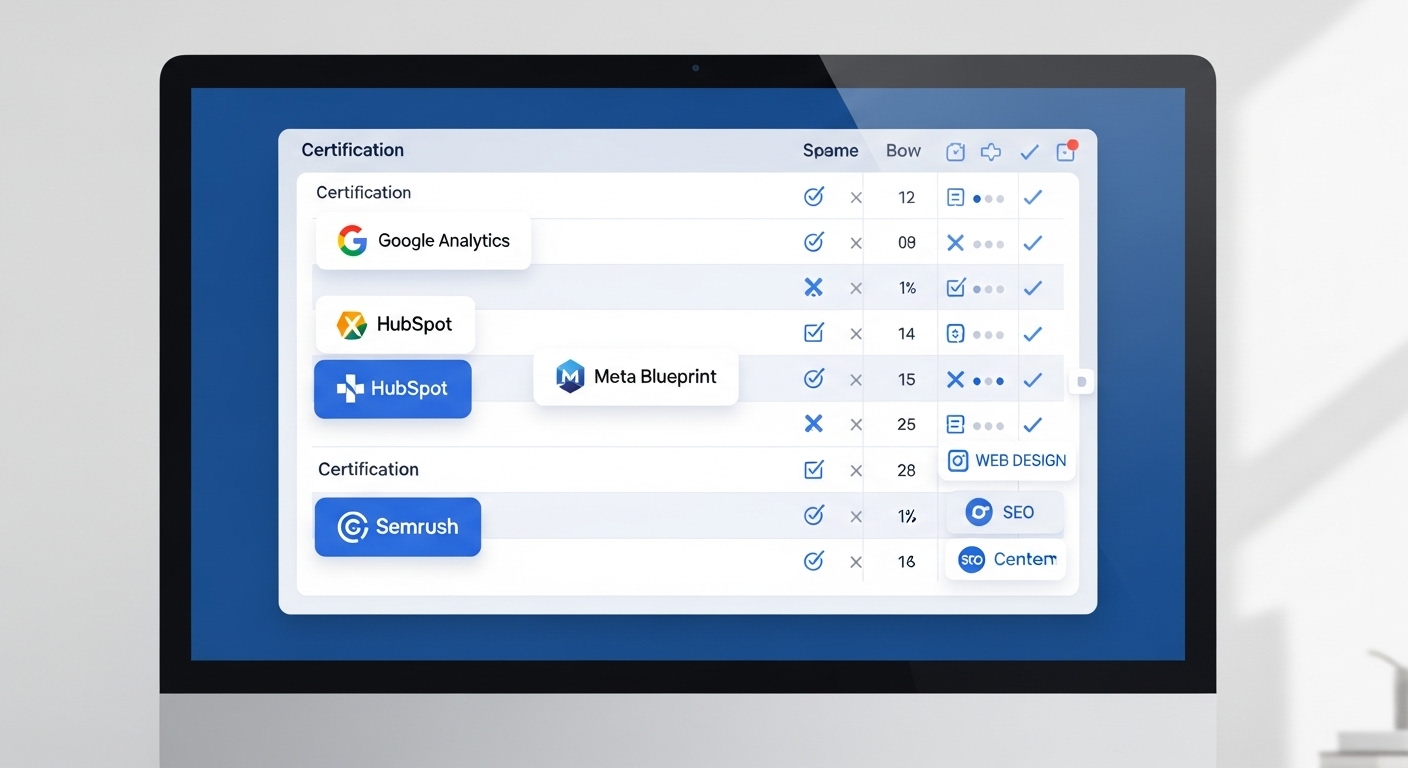Viewport: 1408px width, 768px height.
Task: Click the number 16 cell
Action: pyautogui.click(x=906, y=562)
